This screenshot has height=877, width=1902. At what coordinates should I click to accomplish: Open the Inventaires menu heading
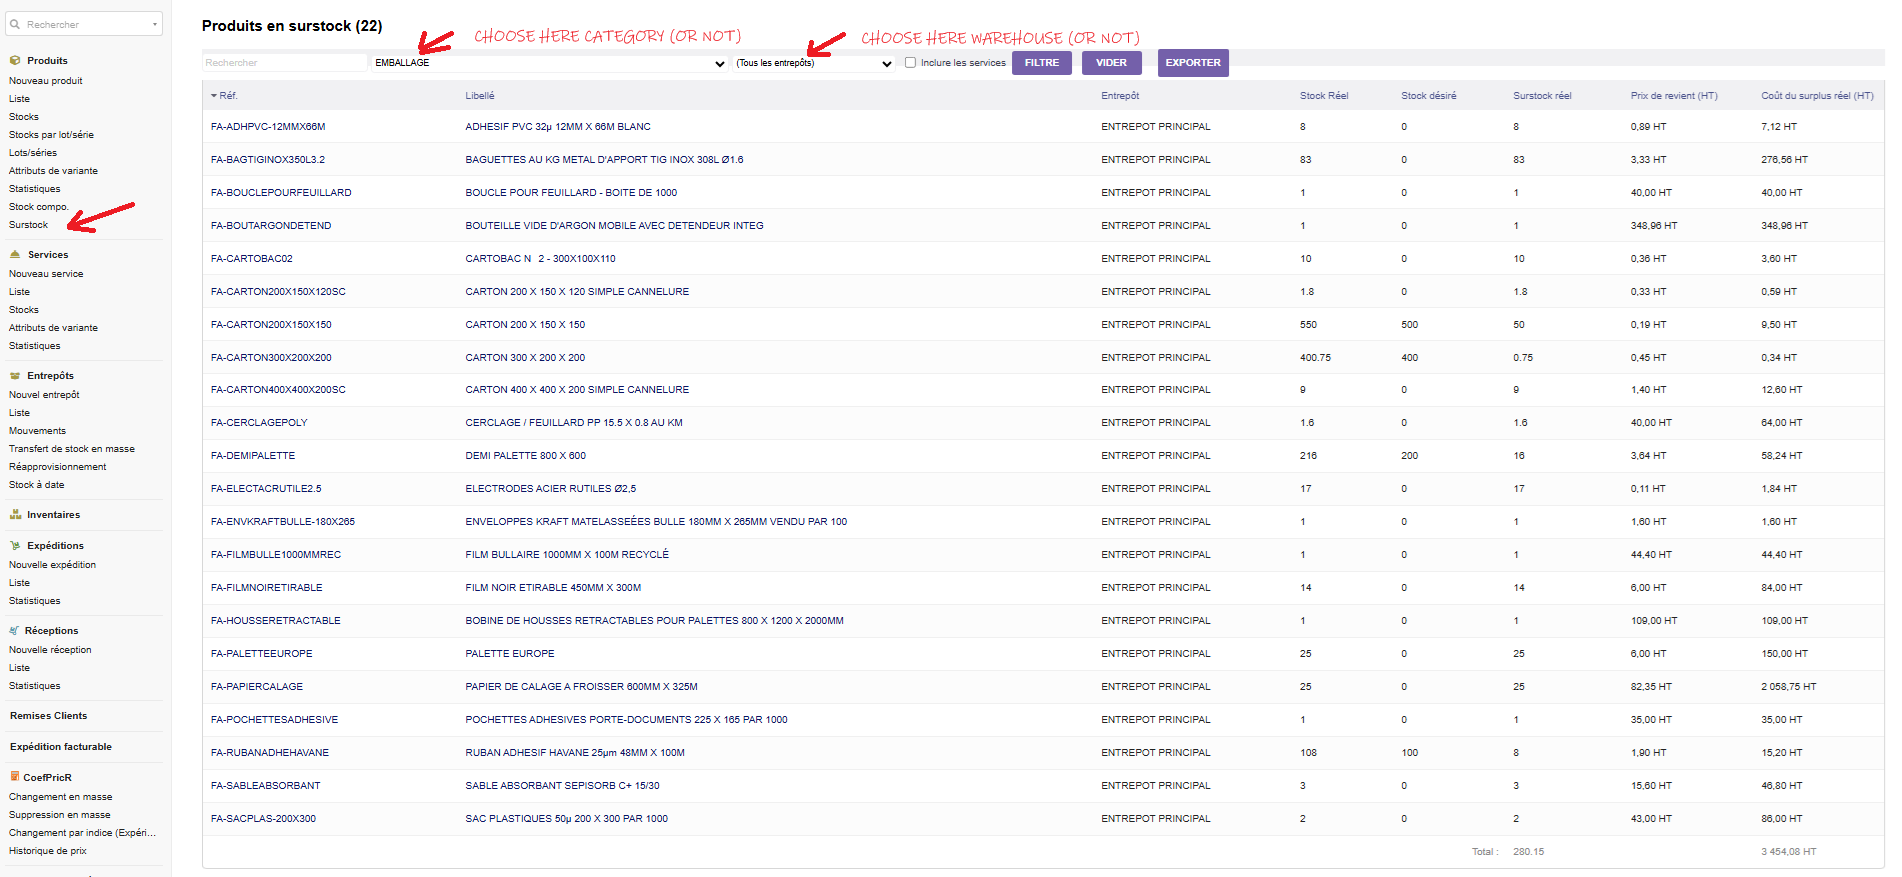[x=54, y=515]
